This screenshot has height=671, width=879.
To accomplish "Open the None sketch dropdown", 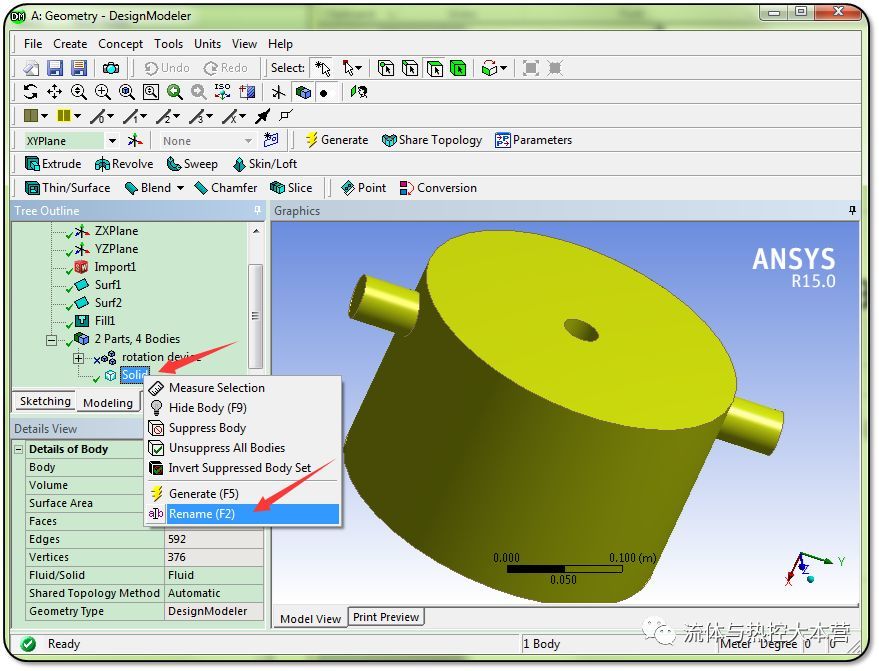I will coord(248,140).
